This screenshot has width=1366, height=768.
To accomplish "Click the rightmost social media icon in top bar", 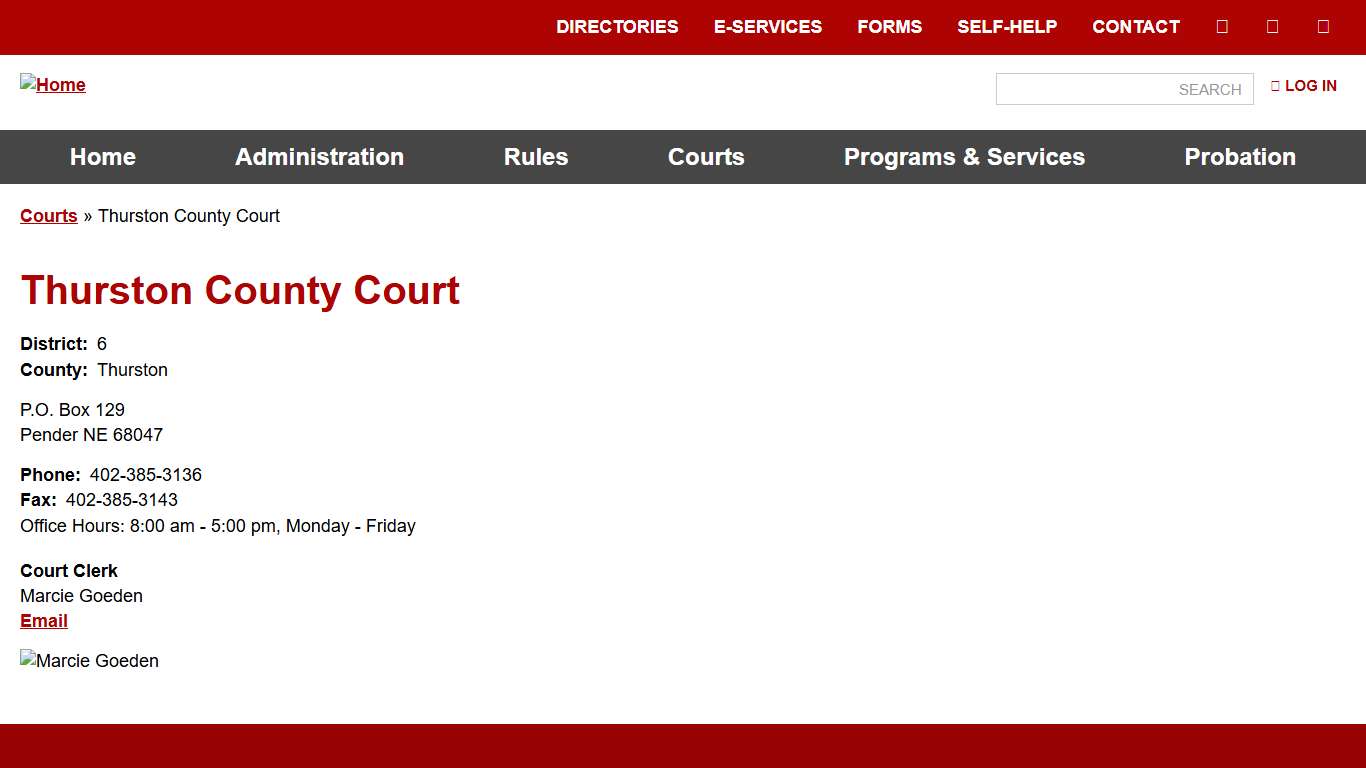I will tap(1323, 26).
